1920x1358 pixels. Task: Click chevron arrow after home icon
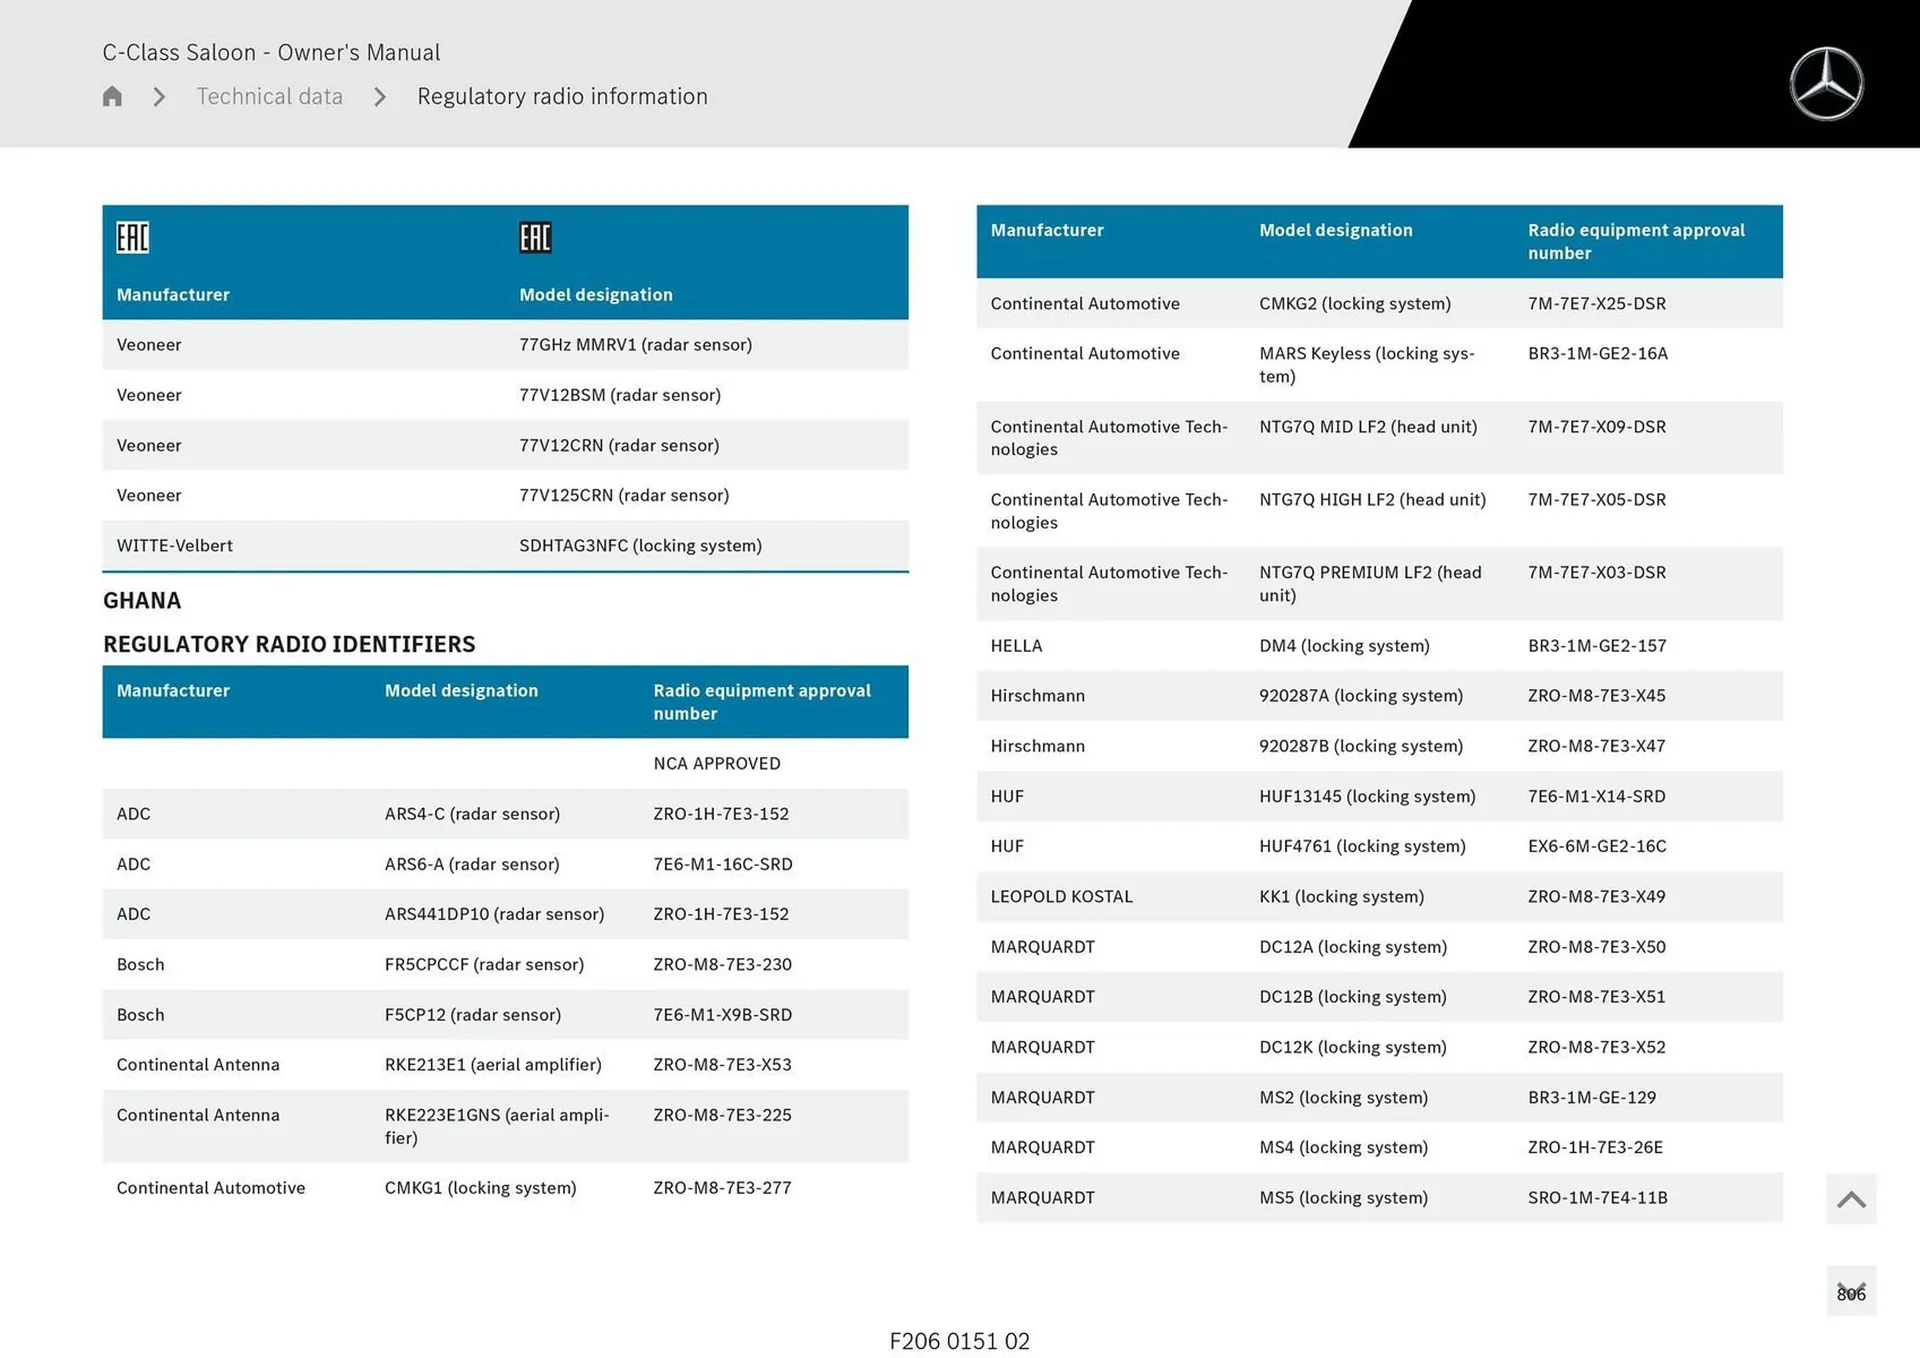pos(159,97)
